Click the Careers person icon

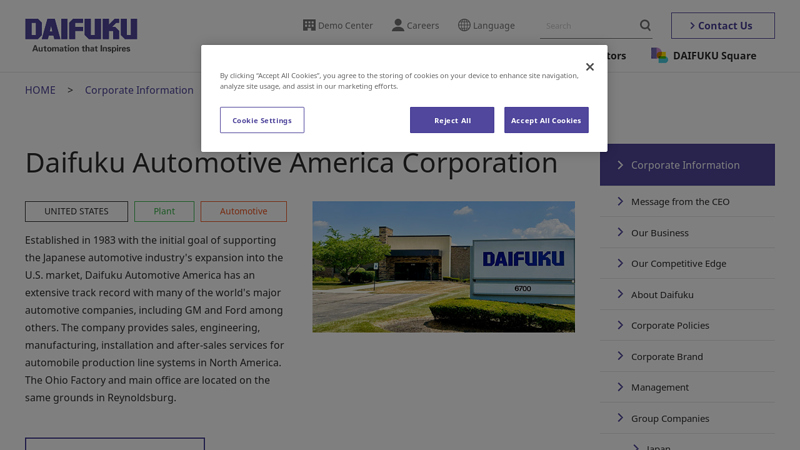397,25
